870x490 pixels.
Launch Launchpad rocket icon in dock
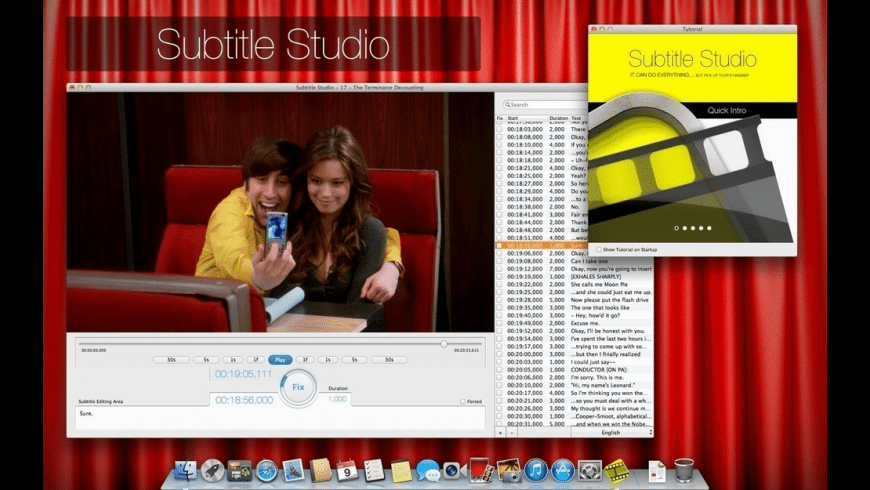tap(213, 471)
